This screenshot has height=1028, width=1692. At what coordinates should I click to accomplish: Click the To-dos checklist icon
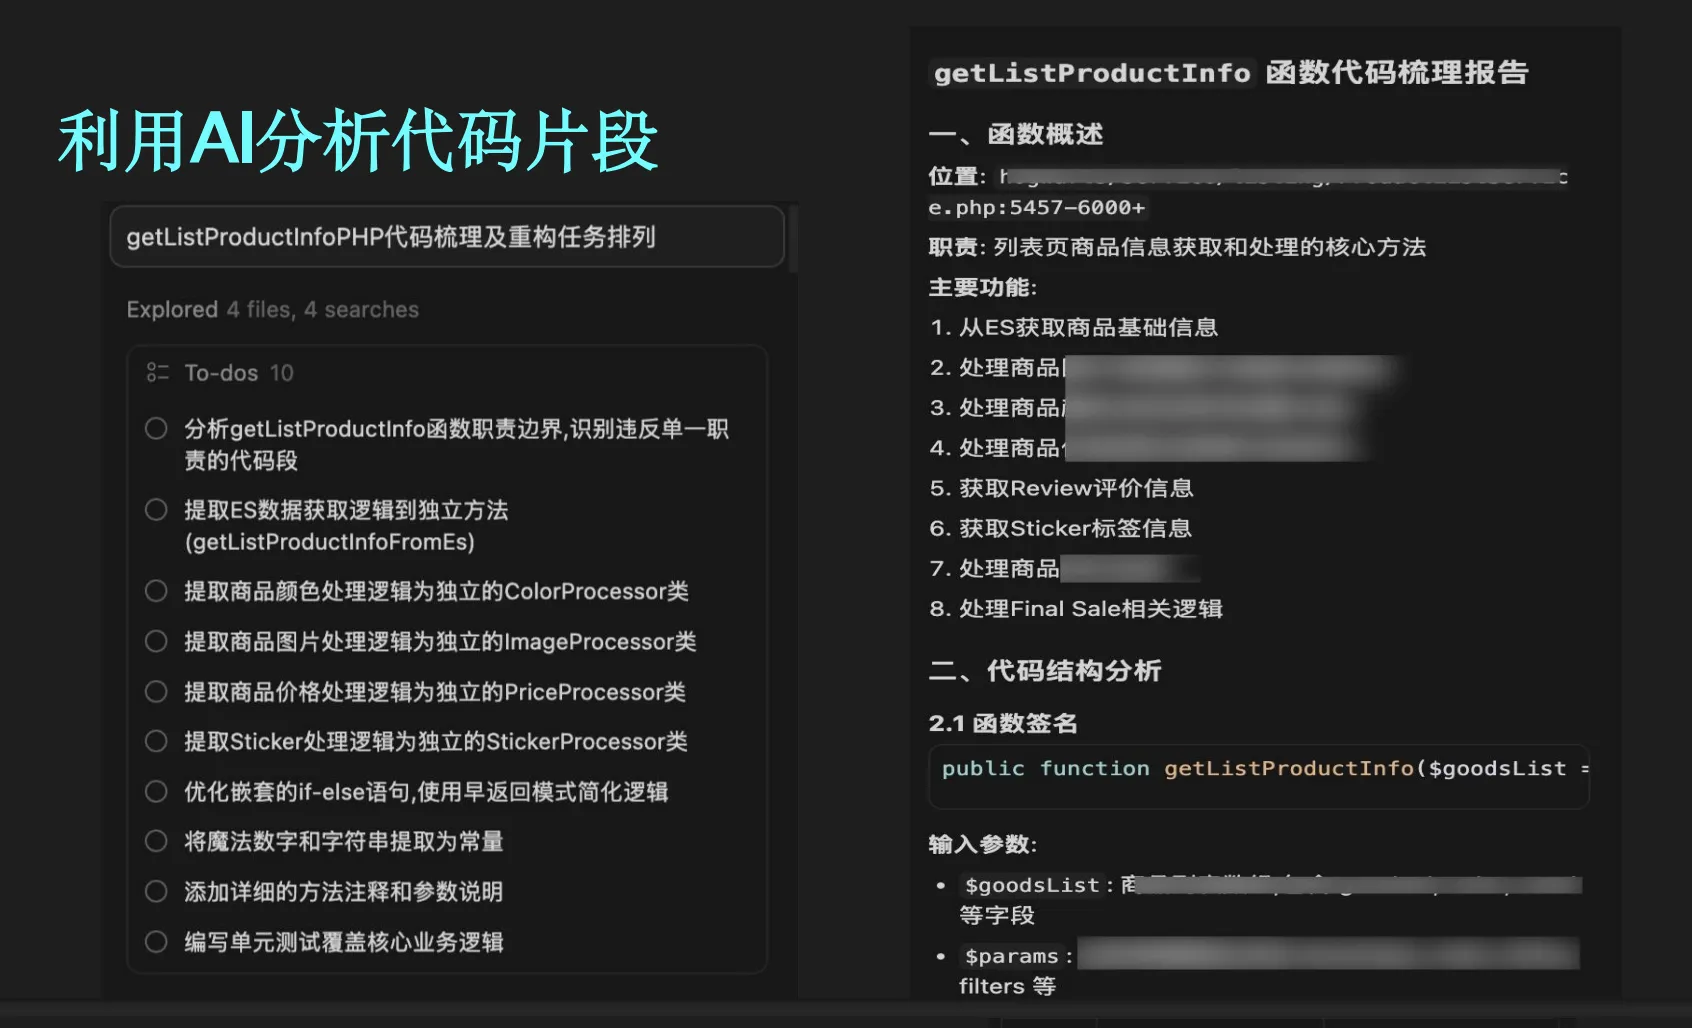(x=157, y=371)
